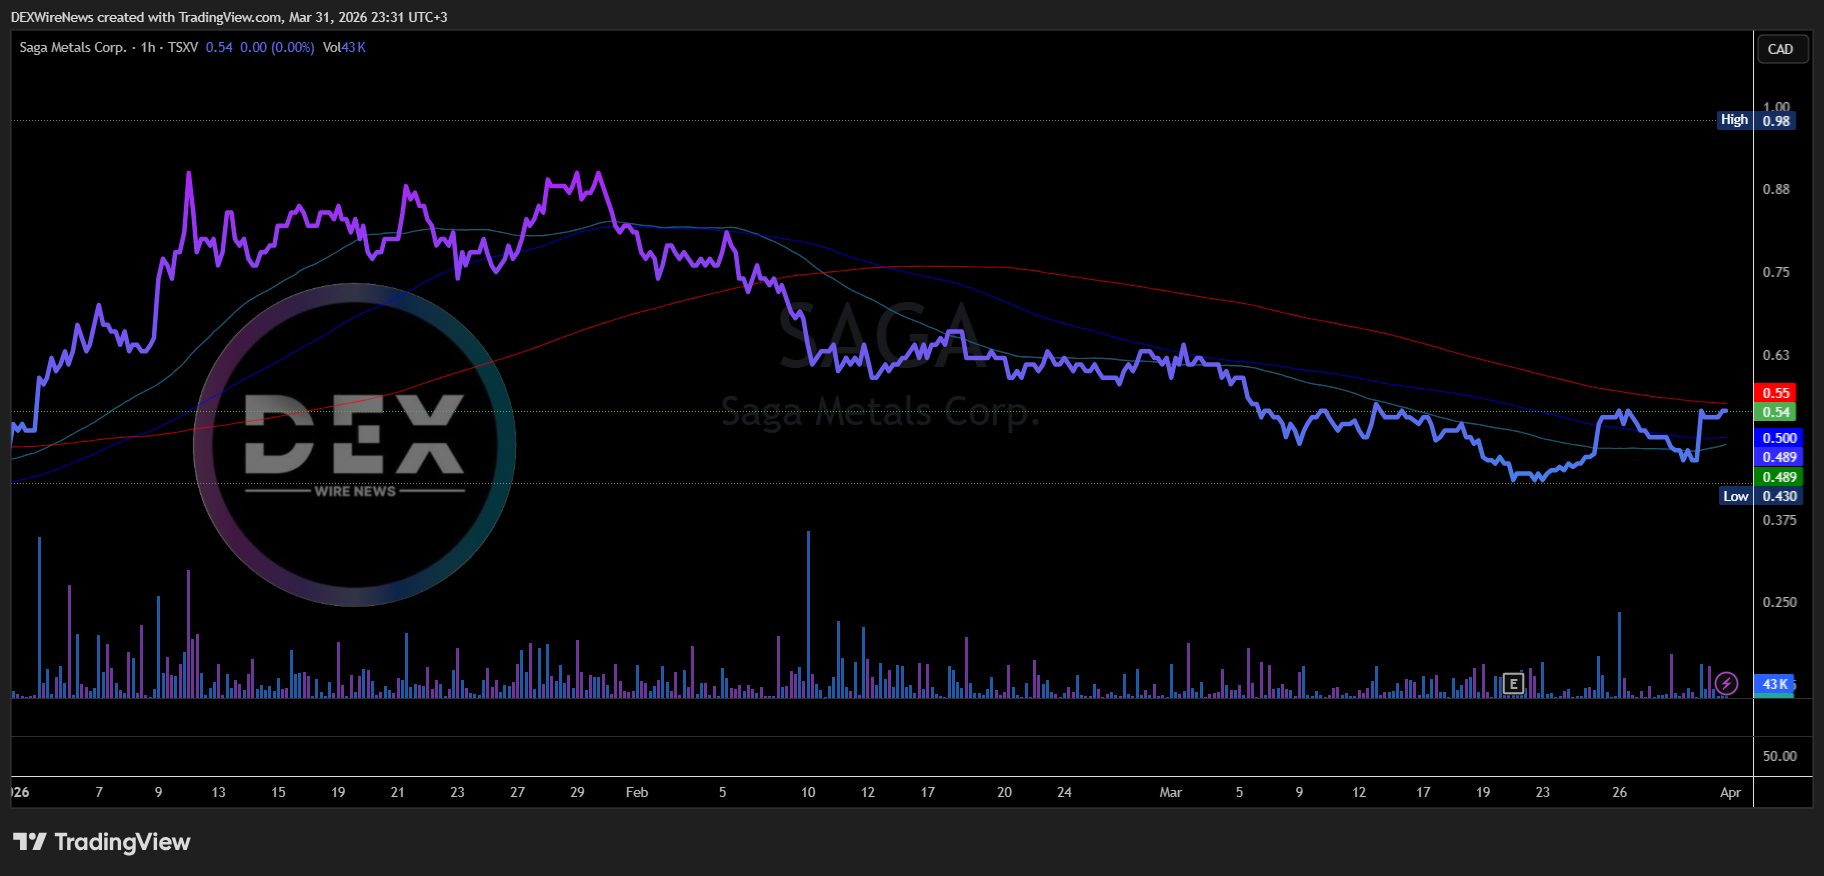
Task: Click the blue 0.500 price label
Action: [1779, 438]
